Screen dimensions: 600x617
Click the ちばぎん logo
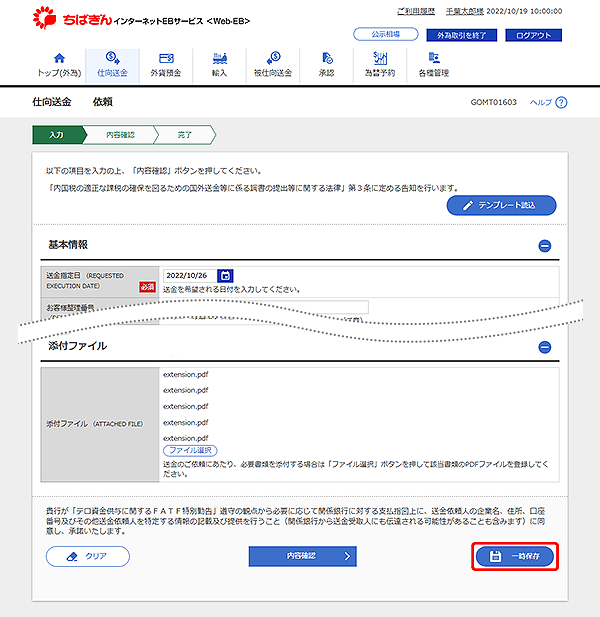(x=72, y=18)
